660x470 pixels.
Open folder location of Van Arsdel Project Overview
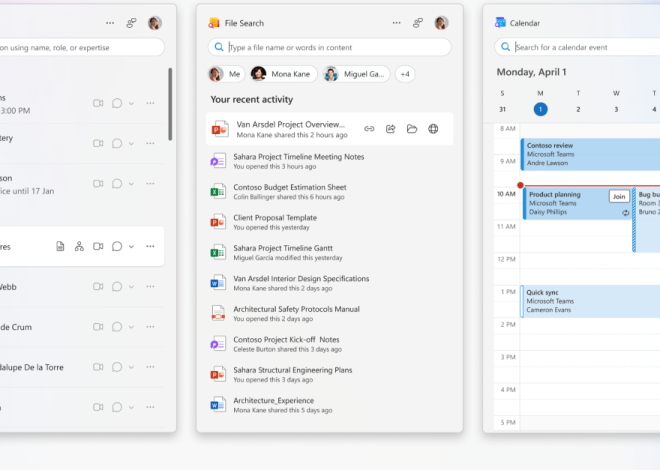(412, 129)
